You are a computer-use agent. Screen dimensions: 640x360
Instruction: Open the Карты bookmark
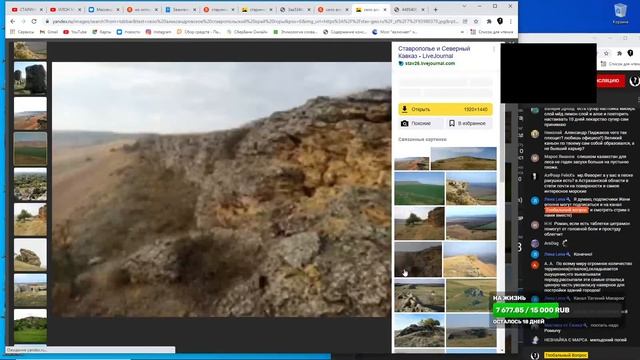coord(102,32)
